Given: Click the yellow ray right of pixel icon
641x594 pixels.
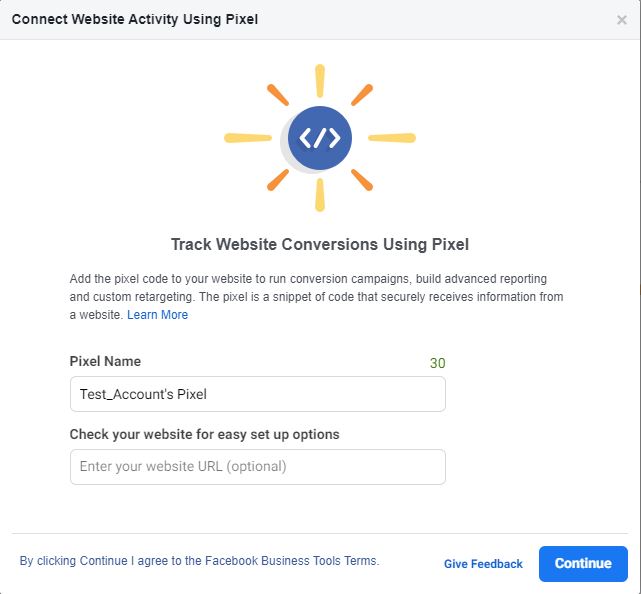Looking at the screenshot, I should pos(392,138).
